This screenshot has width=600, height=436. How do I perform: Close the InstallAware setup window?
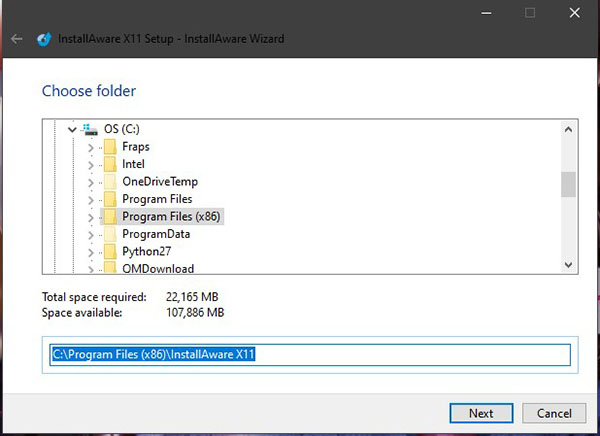[x=574, y=13]
